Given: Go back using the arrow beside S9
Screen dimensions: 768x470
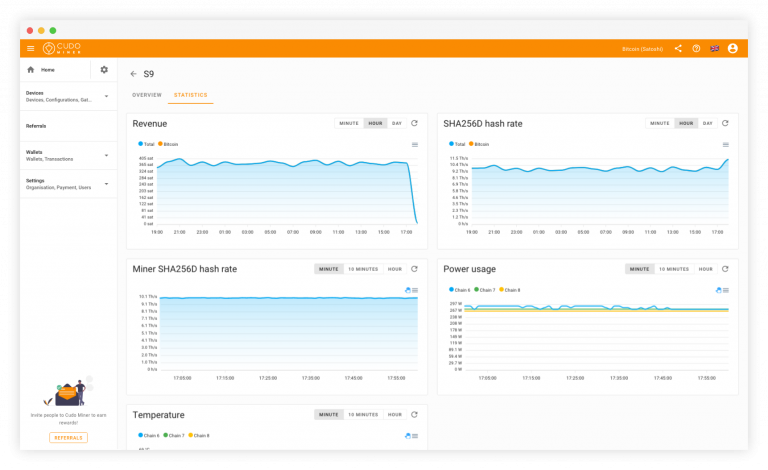Looking at the screenshot, I should 133,74.
